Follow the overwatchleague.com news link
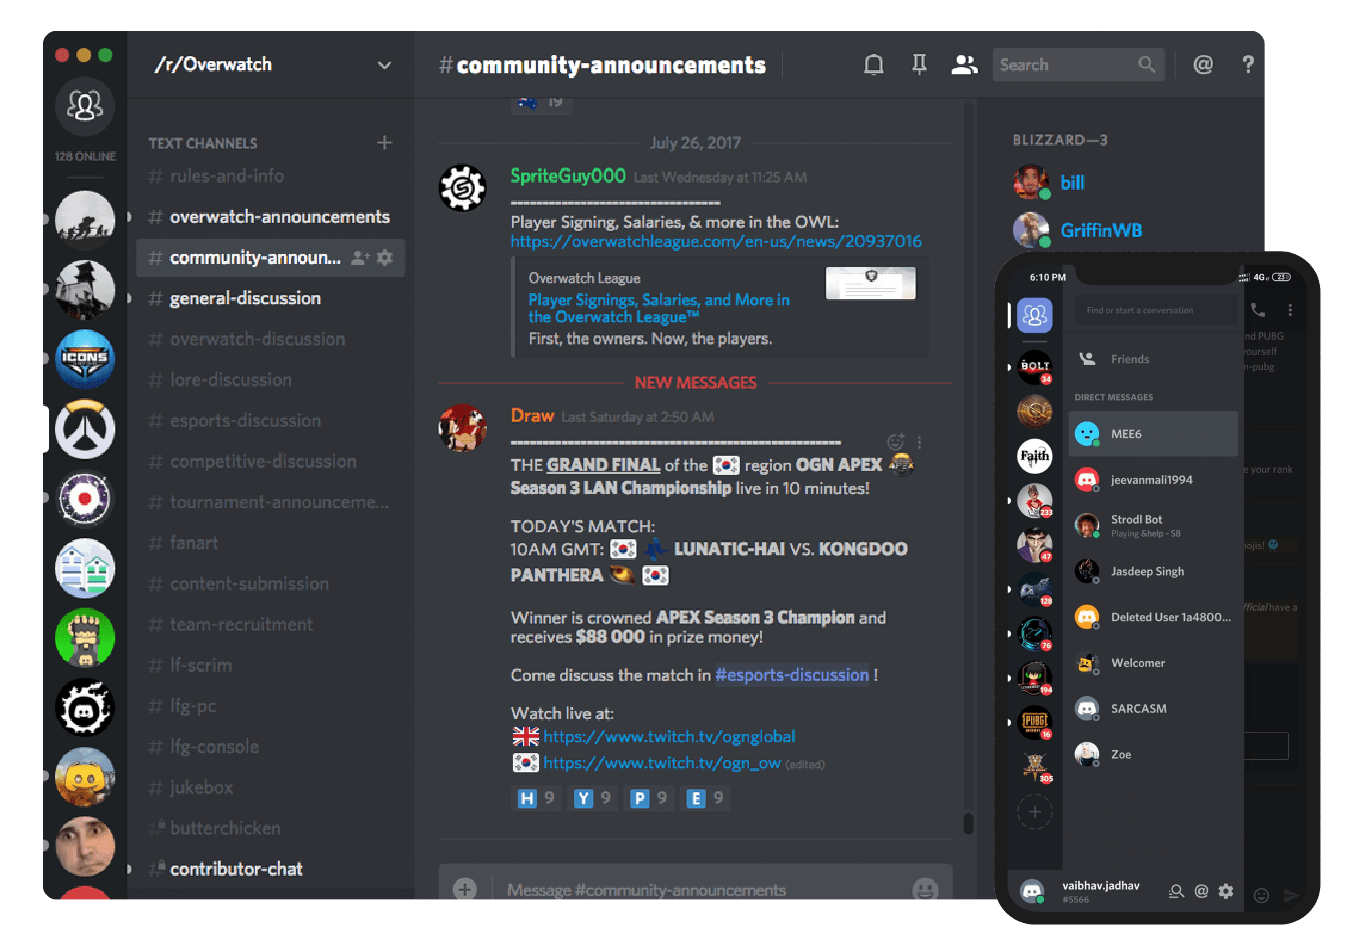The height and width of the screenshot is (952, 1355). (x=716, y=240)
